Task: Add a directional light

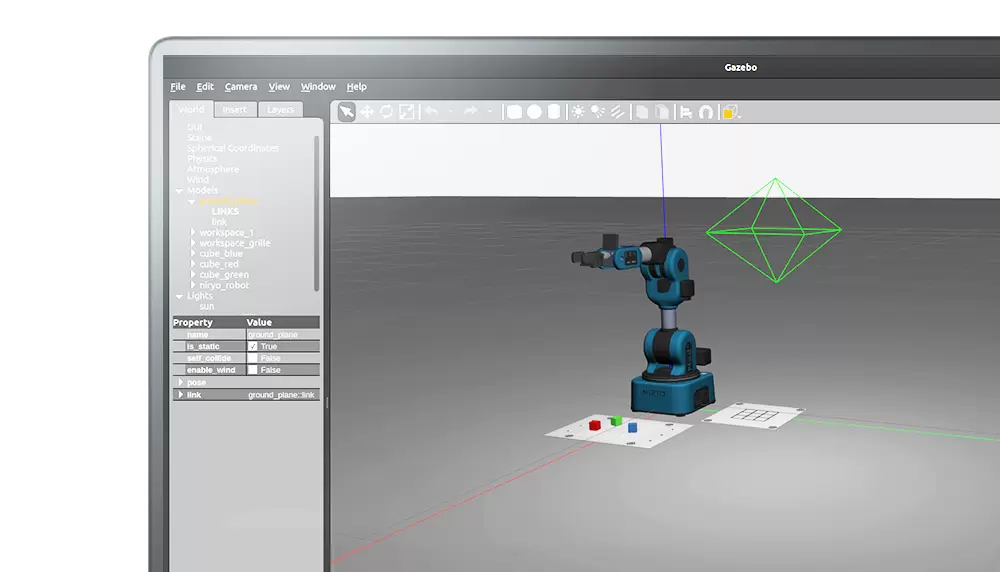Action: click(617, 112)
